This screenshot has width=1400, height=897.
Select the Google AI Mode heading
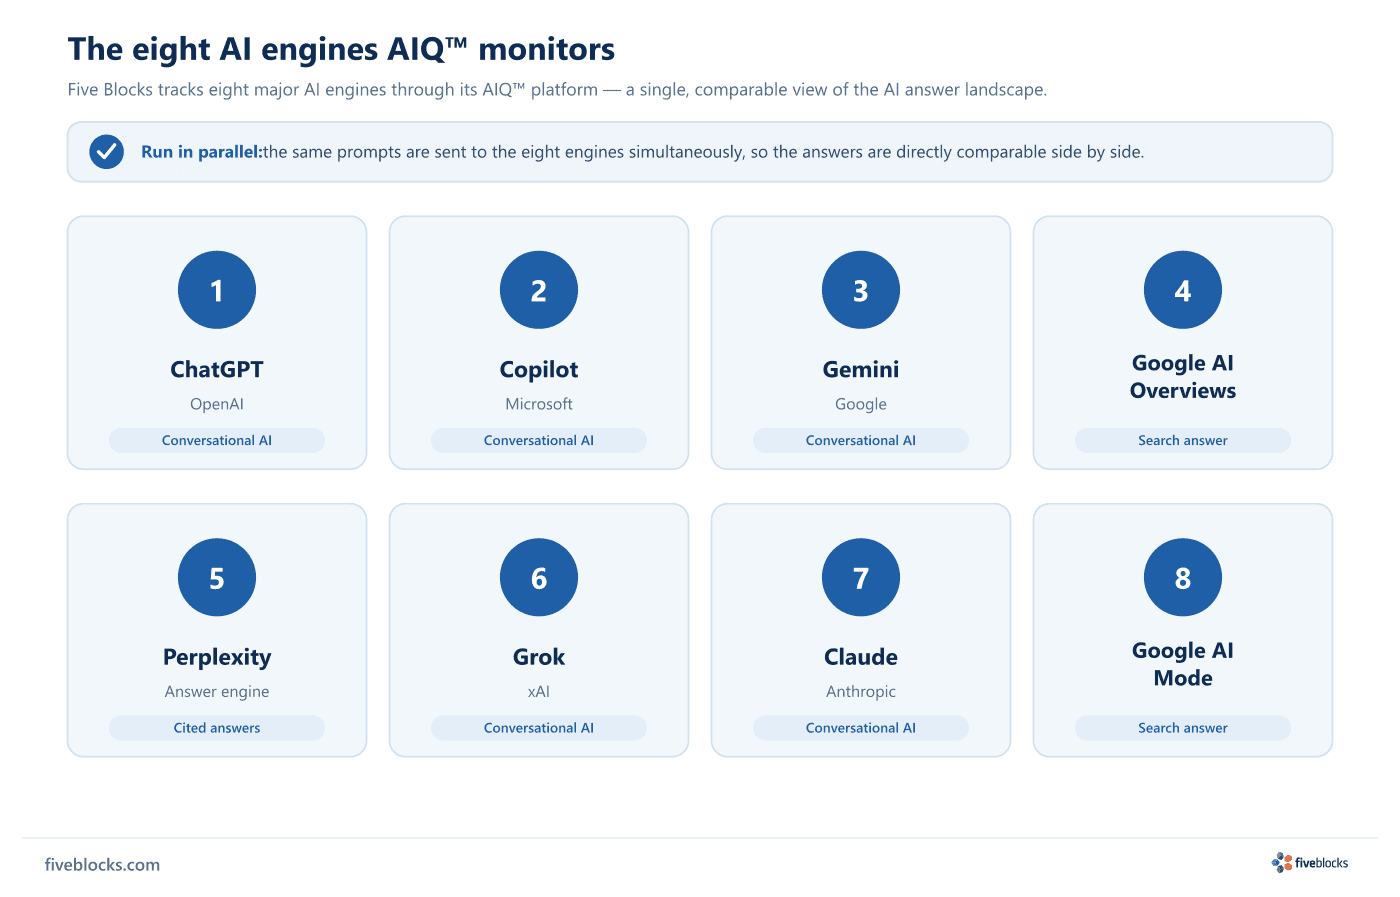click(1183, 664)
